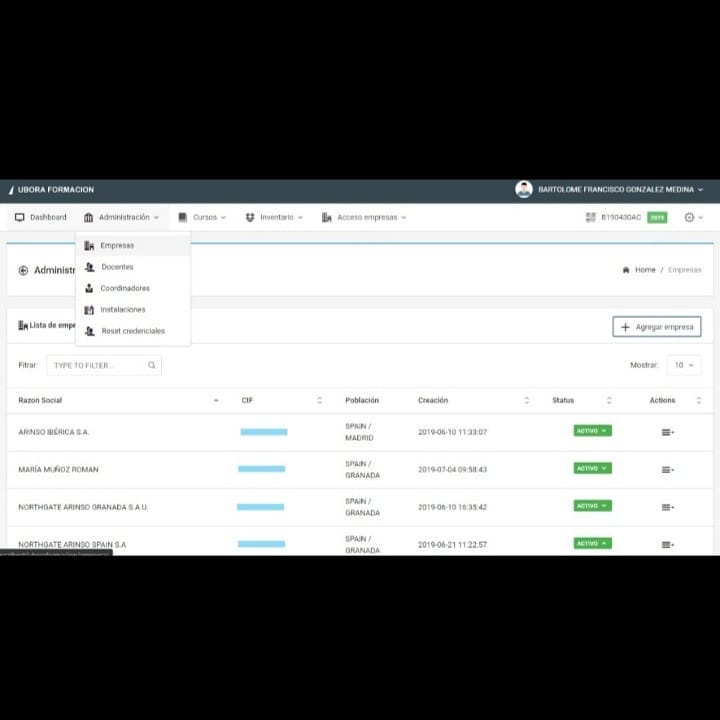Click the Acceso empresas icon
The width and height of the screenshot is (720, 720).
[x=326, y=217]
